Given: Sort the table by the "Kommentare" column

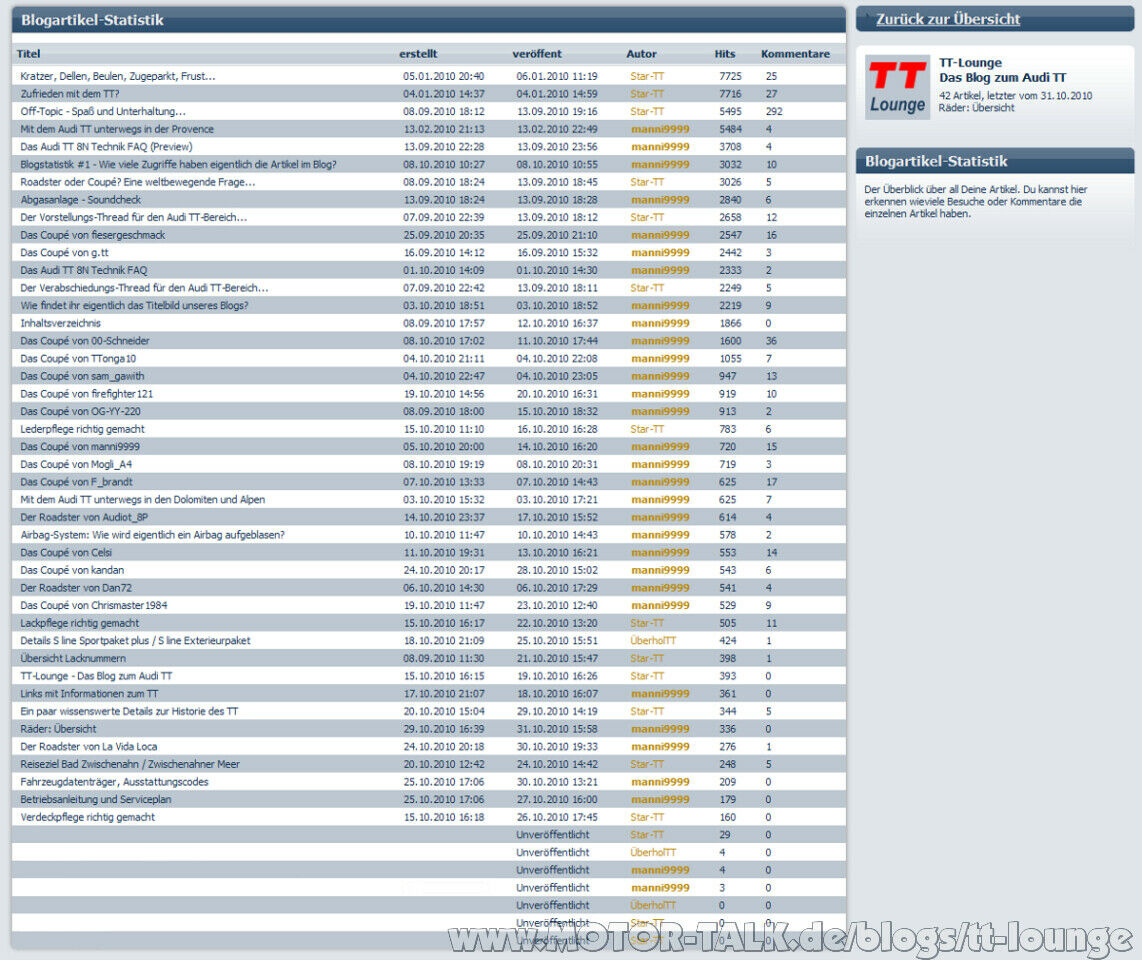Looking at the screenshot, I should pyautogui.click(x=795, y=54).
